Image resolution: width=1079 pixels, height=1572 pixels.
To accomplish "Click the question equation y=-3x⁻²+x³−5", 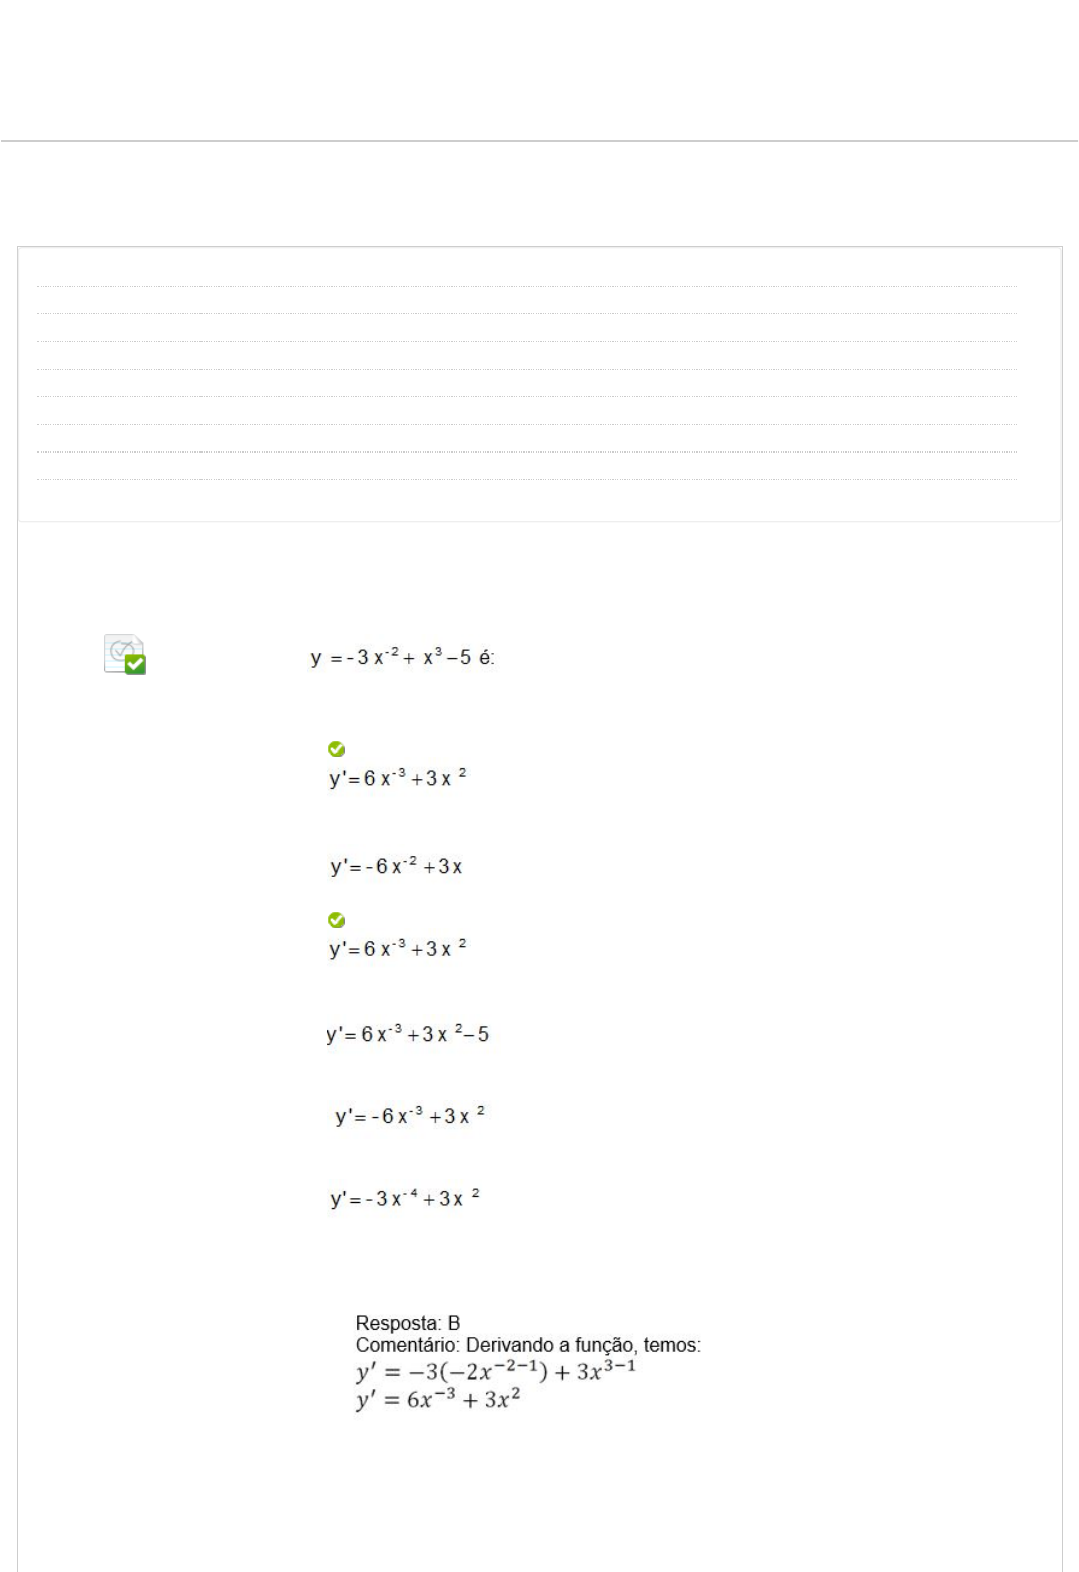I will pos(402,658).
